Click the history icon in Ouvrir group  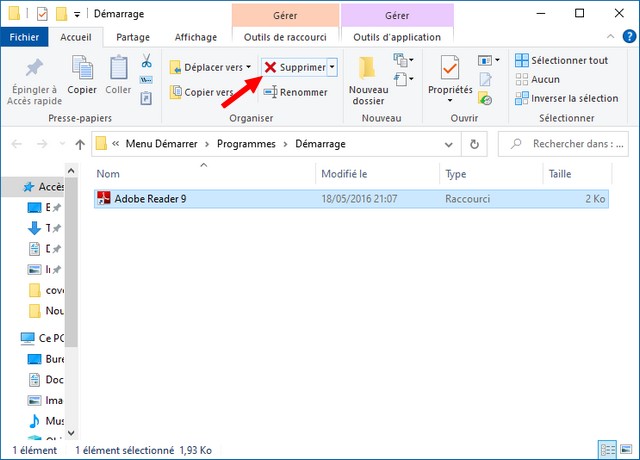[485, 99]
